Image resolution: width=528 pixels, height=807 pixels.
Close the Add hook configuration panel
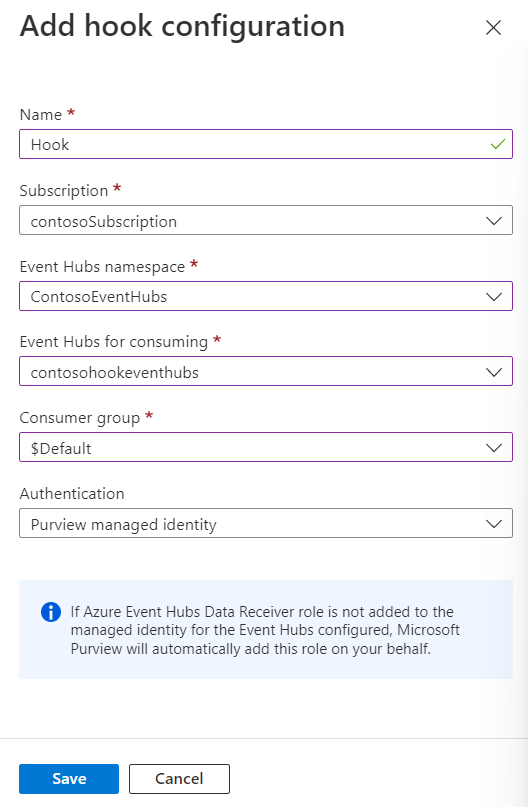[x=493, y=28]
